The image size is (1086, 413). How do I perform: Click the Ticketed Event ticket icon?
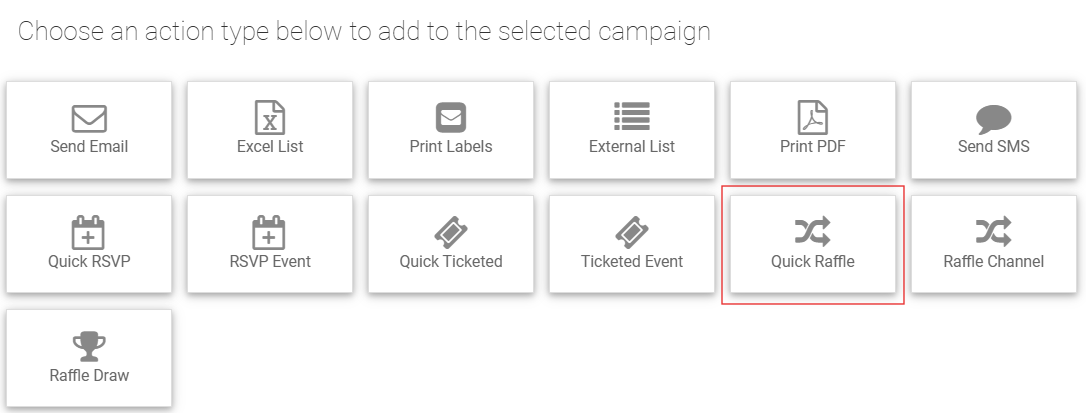[632, 232]
